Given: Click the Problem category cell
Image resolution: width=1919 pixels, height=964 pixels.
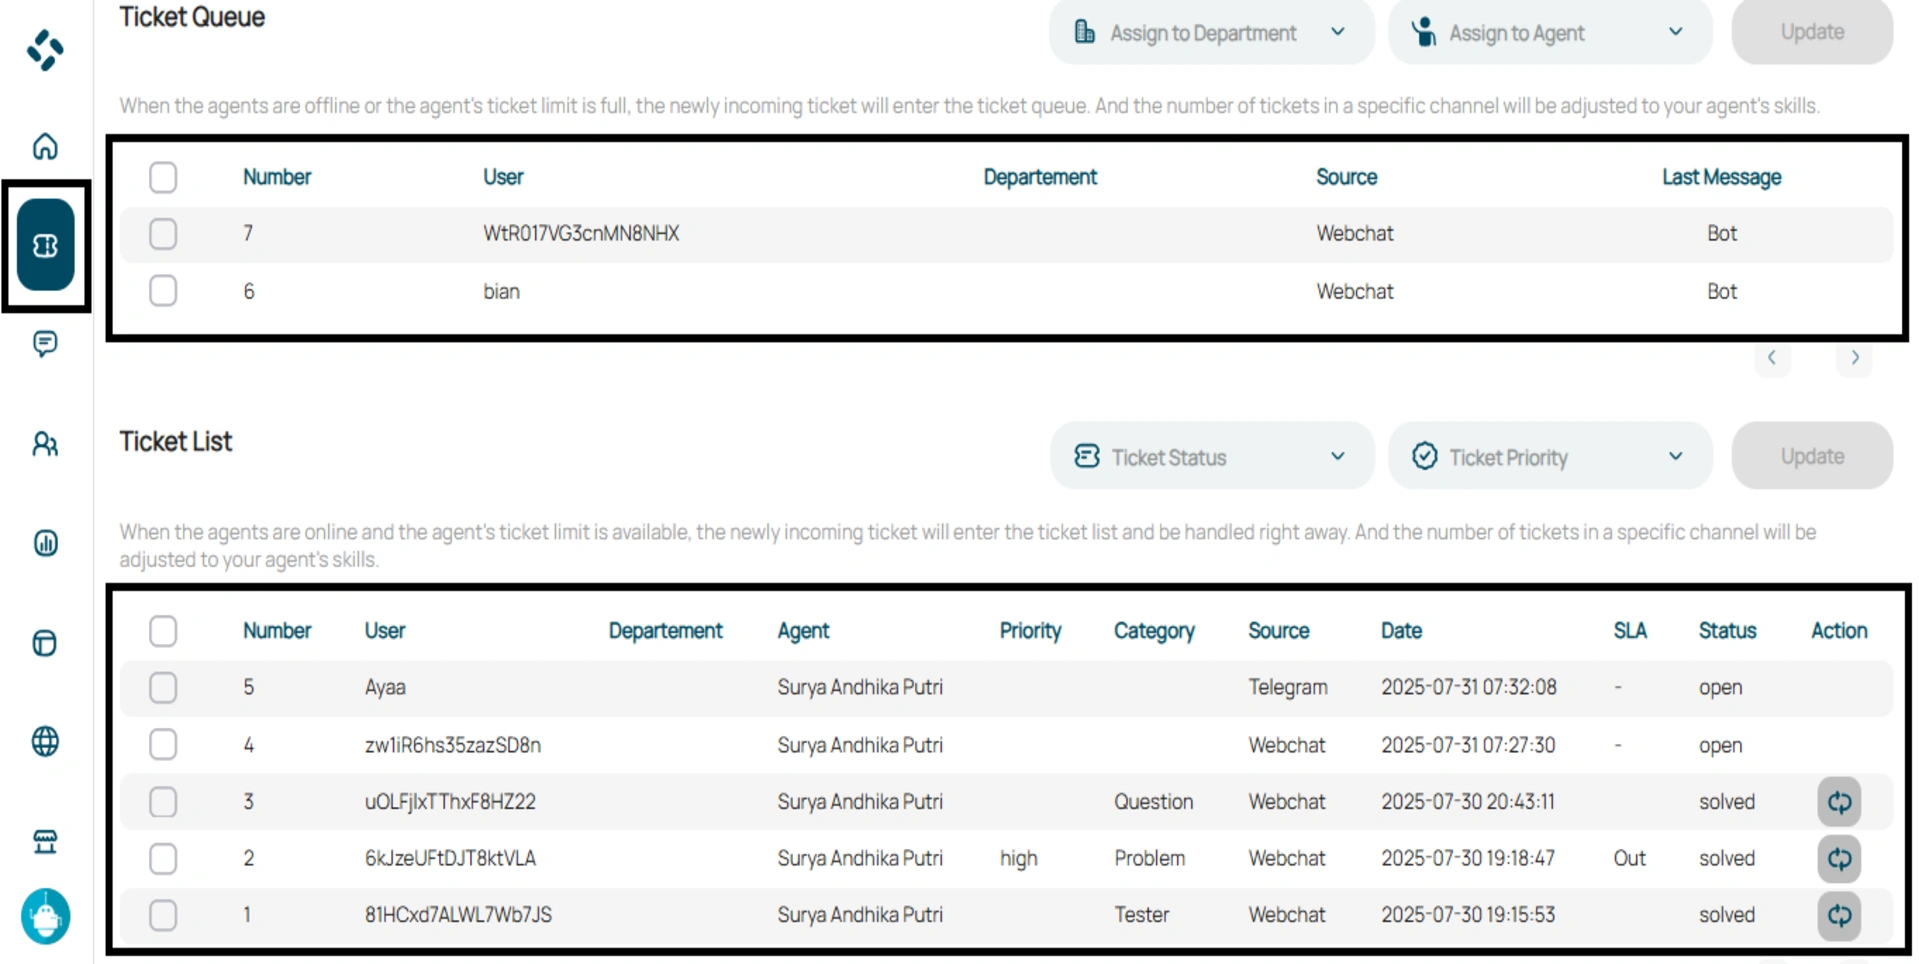Looking at the screenshot, I should pos(1149,859).
